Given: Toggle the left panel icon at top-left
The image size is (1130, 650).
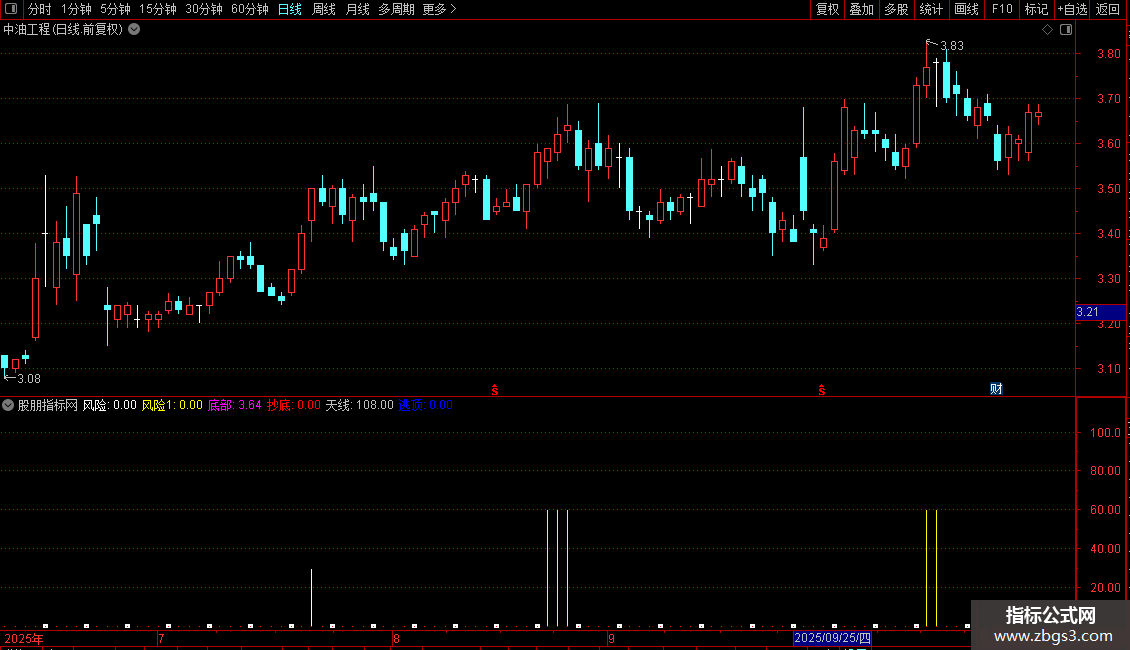Looking at the screenshot, I should (x=11, y=9).
